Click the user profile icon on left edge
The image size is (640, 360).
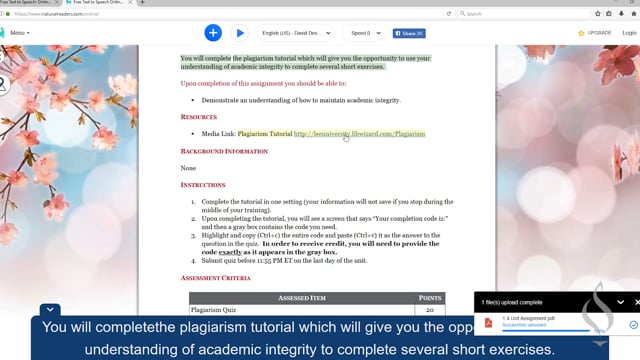(x=3, y=84)
